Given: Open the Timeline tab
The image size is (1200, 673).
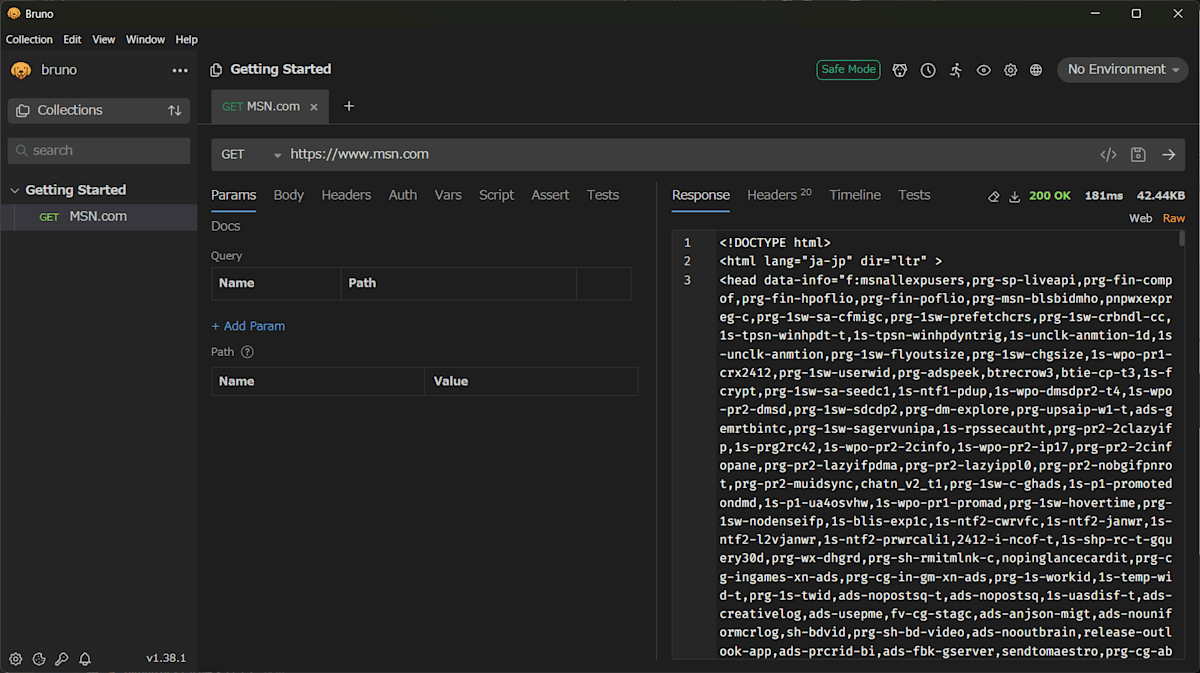Looking at the screenshot, I should [855, 195].
